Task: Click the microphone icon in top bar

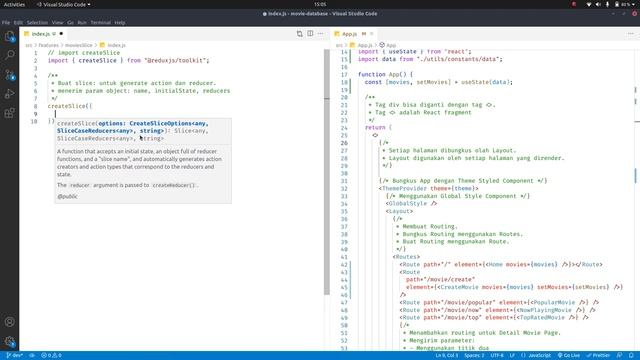Action: pos(607,4)
